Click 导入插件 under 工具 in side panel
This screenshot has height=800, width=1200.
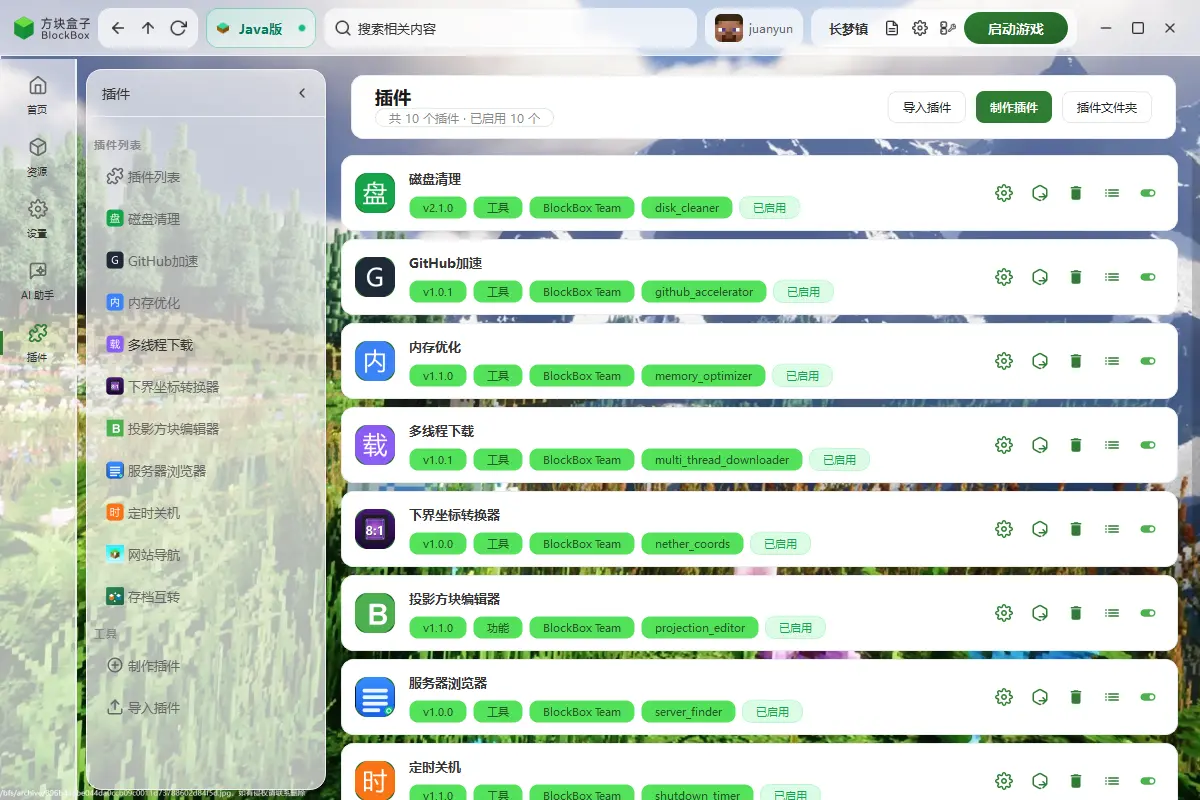(x=206, y=708)
